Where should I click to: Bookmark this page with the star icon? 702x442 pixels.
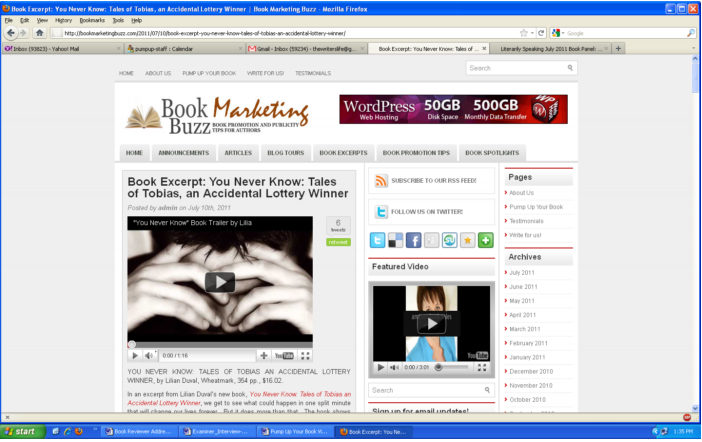pos(523,33)
